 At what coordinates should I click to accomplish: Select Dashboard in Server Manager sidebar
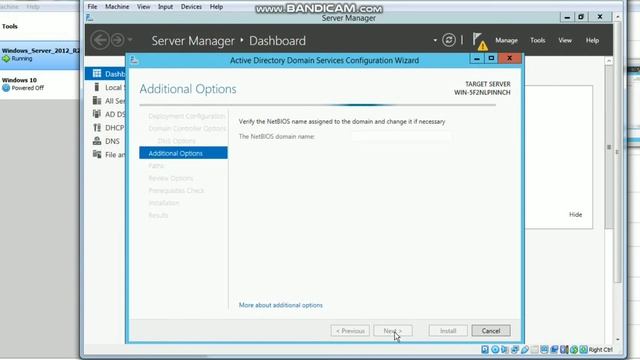pyautogui.click(x=105, y=73)
